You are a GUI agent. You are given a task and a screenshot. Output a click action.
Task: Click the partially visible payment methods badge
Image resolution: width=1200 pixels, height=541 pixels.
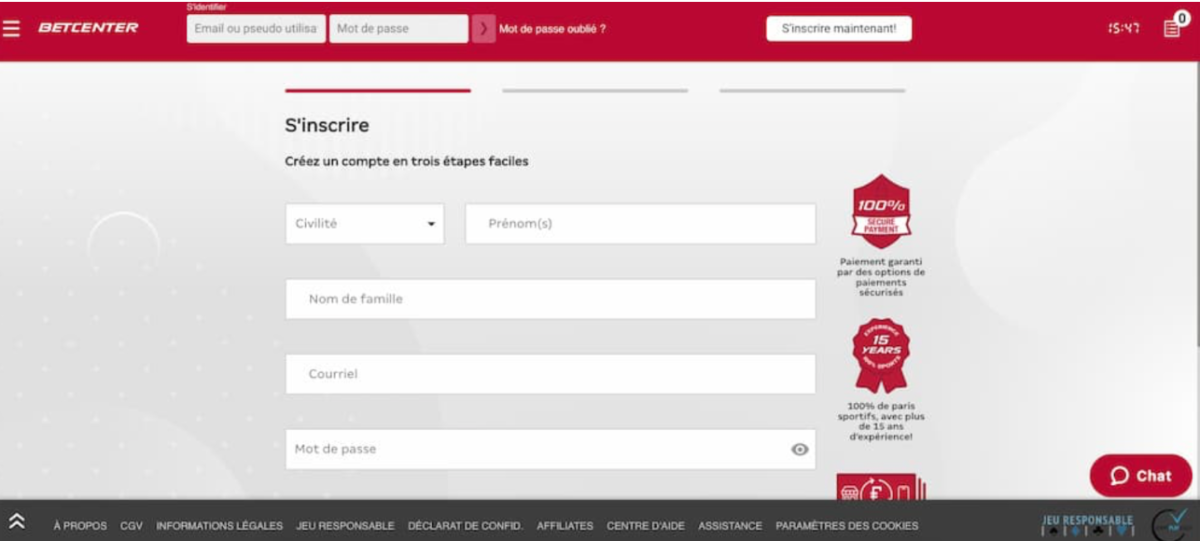point(881,486)
